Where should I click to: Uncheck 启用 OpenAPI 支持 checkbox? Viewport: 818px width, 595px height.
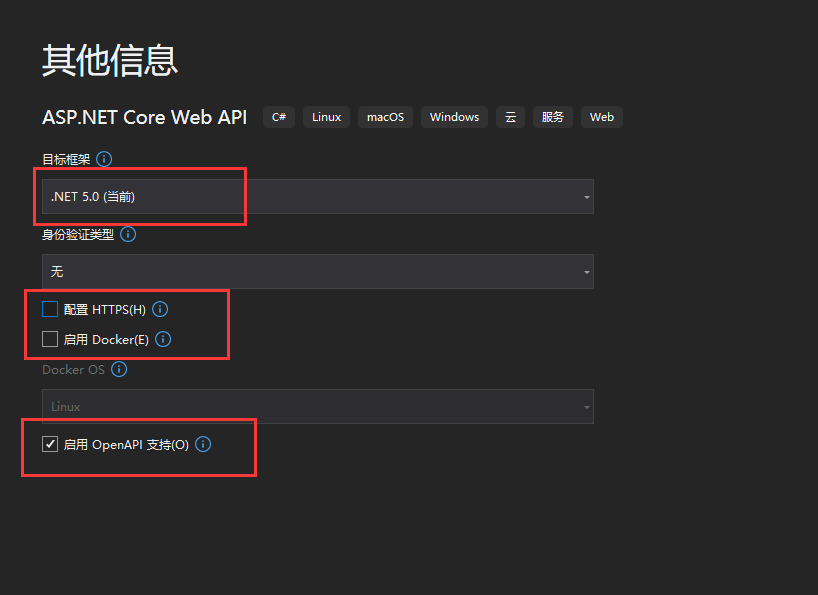click(50, 444)
